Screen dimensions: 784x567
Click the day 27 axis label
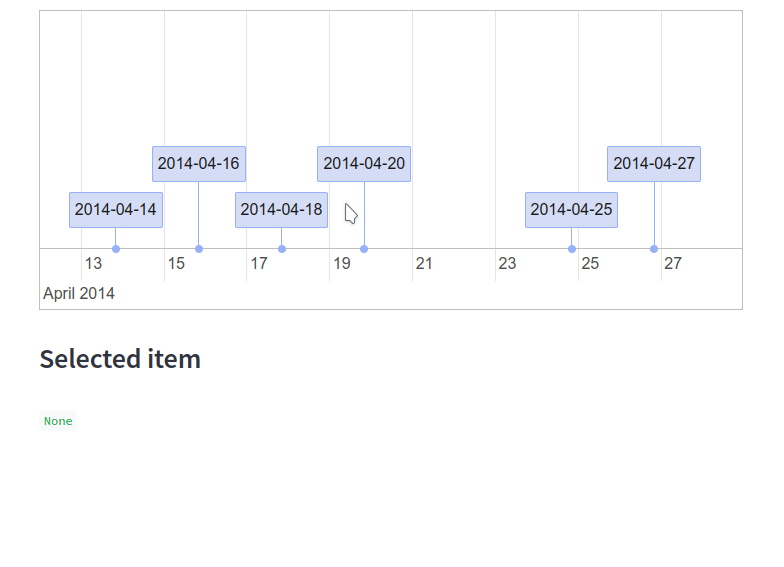point(673,264)
